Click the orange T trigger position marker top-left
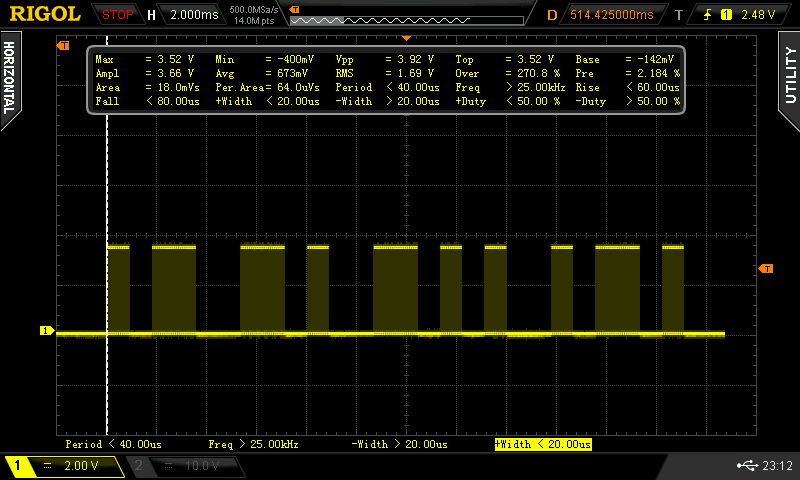The height and width of the screenshot is (480, 800). click(63, 46)
